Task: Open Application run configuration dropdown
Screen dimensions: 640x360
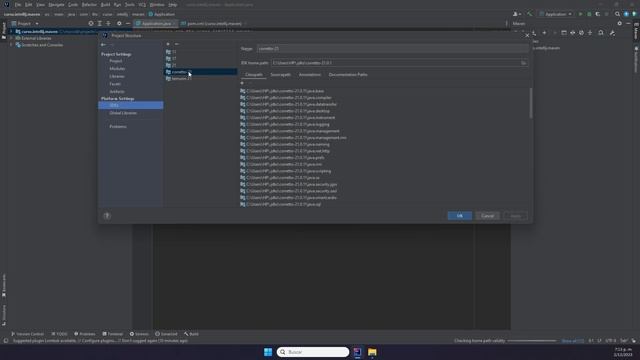Action: [556, 14]
